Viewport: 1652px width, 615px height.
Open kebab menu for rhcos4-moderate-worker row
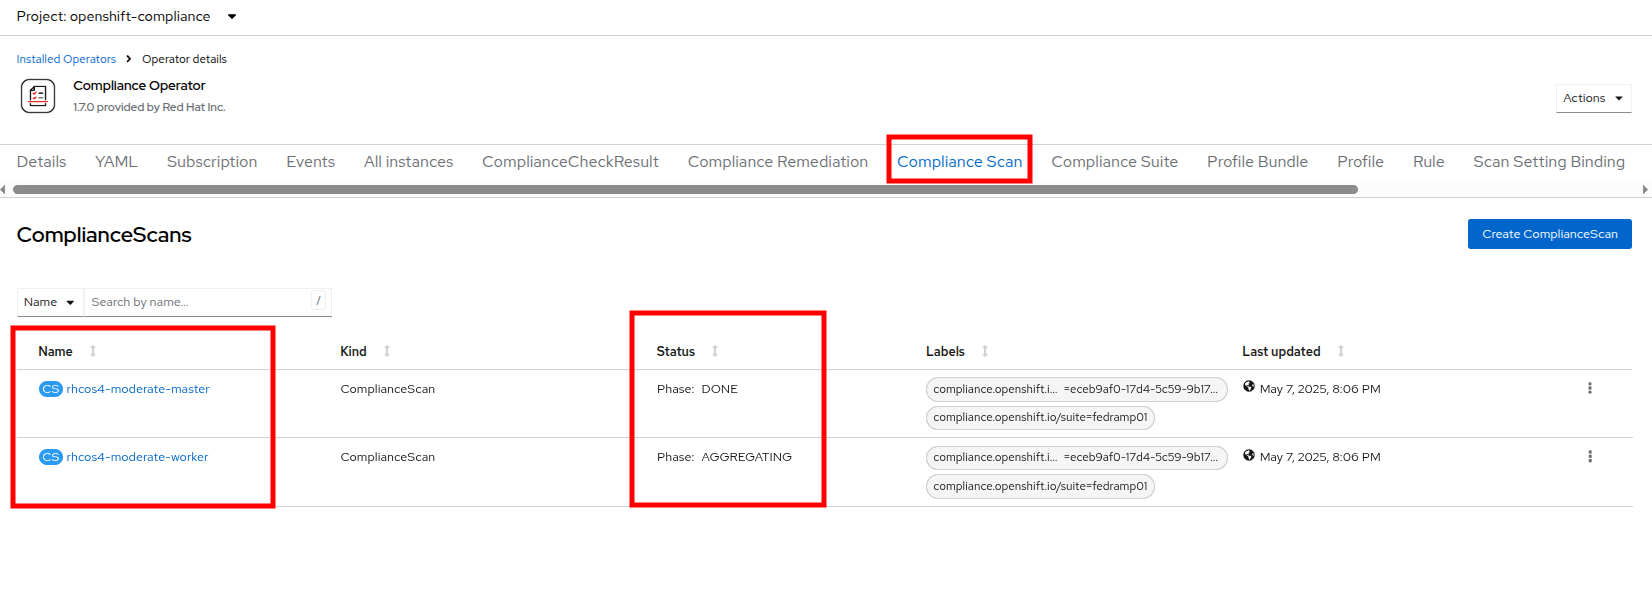click(x=1589, y=457)
